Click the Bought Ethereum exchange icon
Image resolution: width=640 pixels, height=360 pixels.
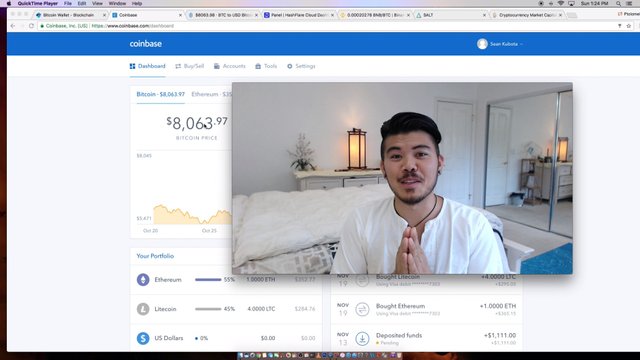pyautogui.click(x=362, y=309)
